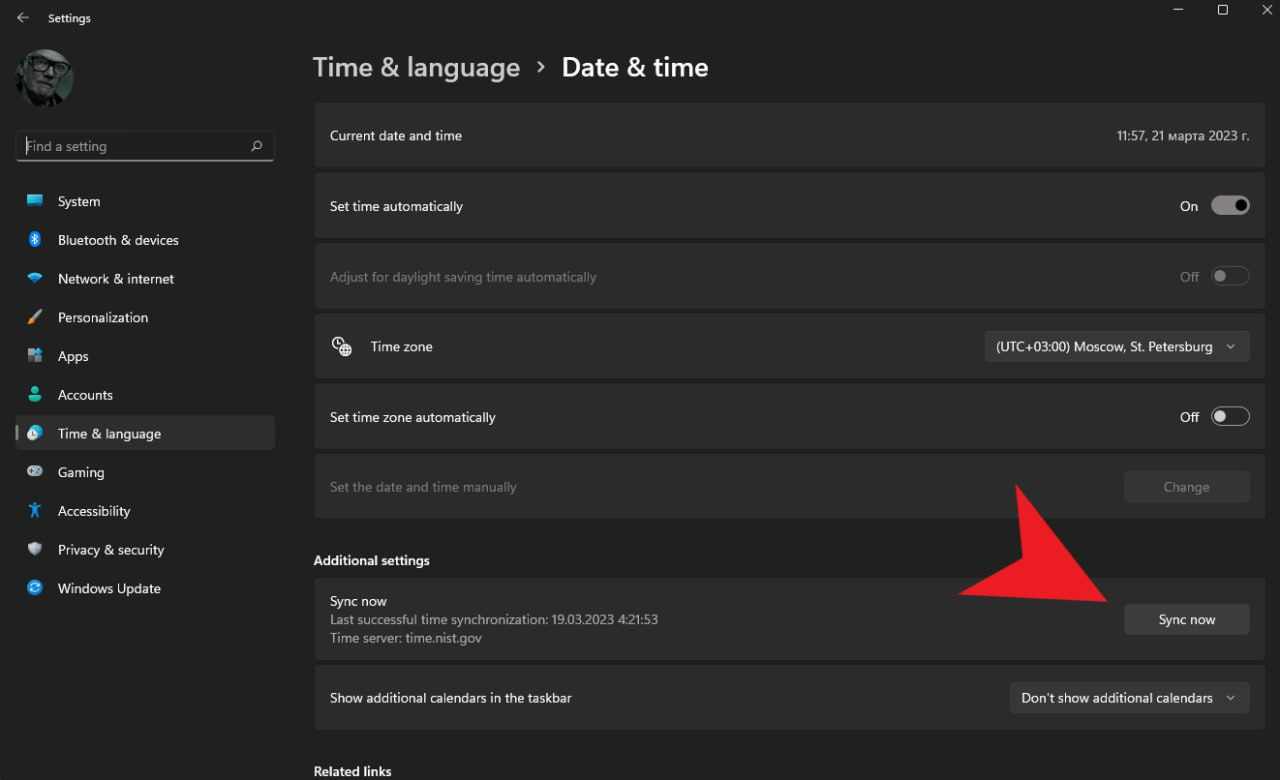This screenshot has height=780, width=1280.
Task: Open the user profile picture
Action: [45, 78]
